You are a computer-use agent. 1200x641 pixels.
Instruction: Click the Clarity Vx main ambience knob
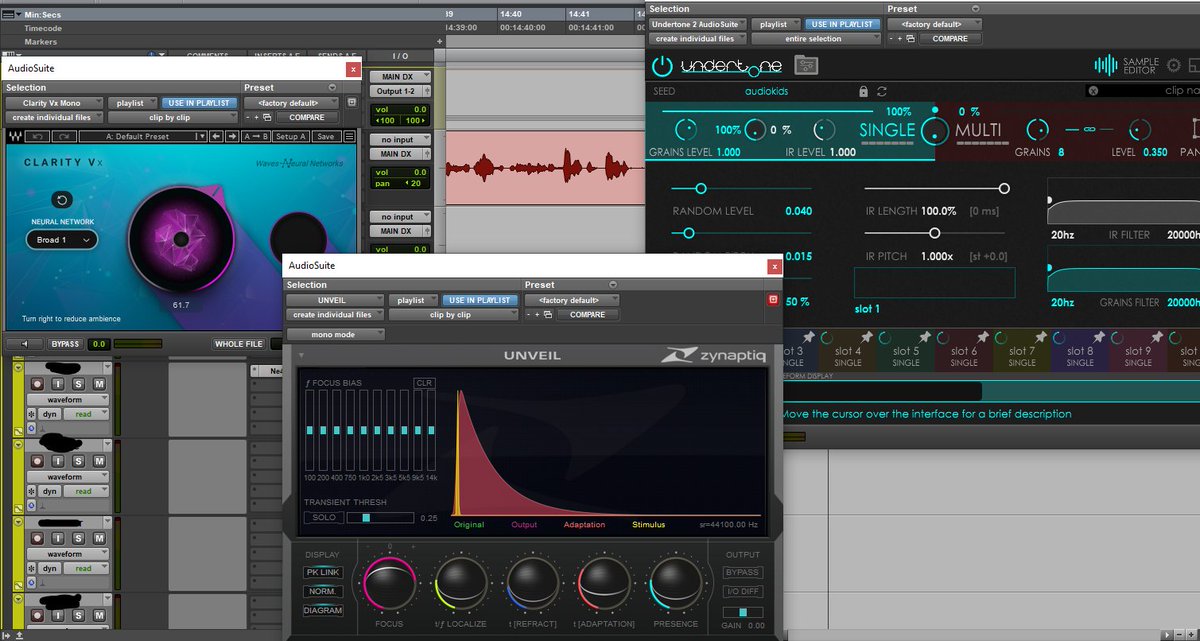click(x=180, y=238)
